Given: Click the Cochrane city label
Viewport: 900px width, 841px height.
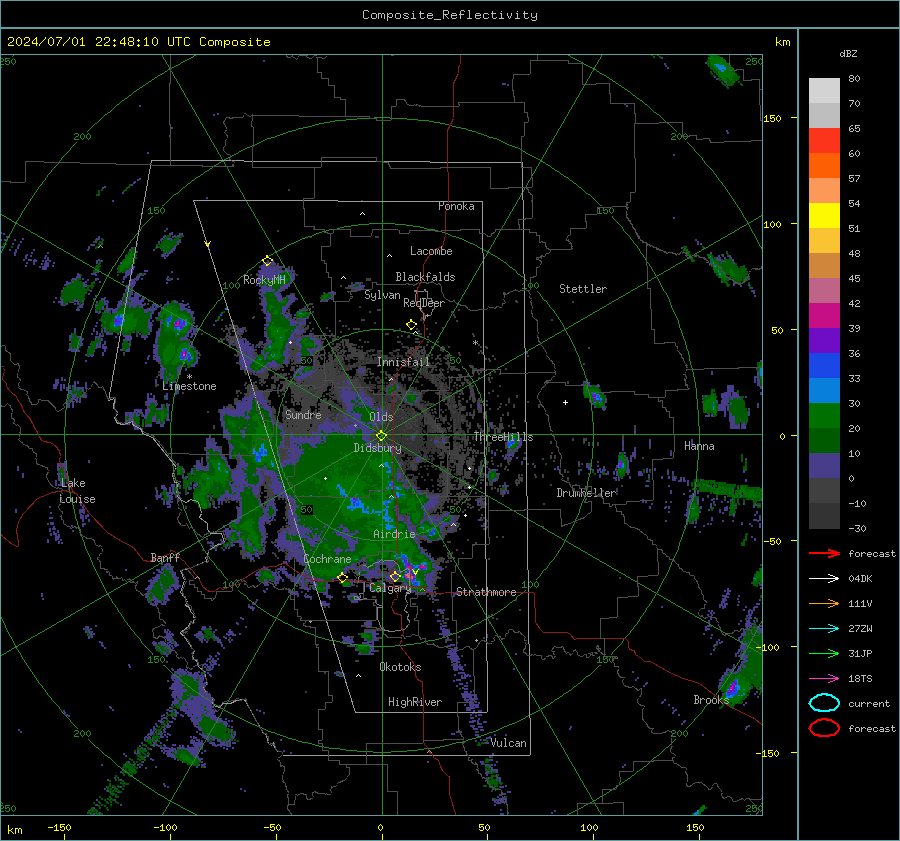Looking at the screenshot, I should 327,559.
